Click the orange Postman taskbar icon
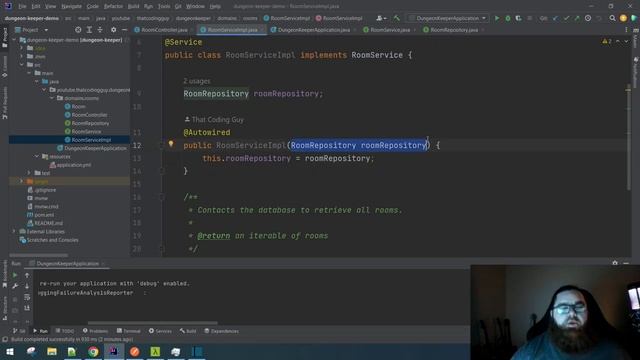This screenshot has width=640, height=360. 135,351
